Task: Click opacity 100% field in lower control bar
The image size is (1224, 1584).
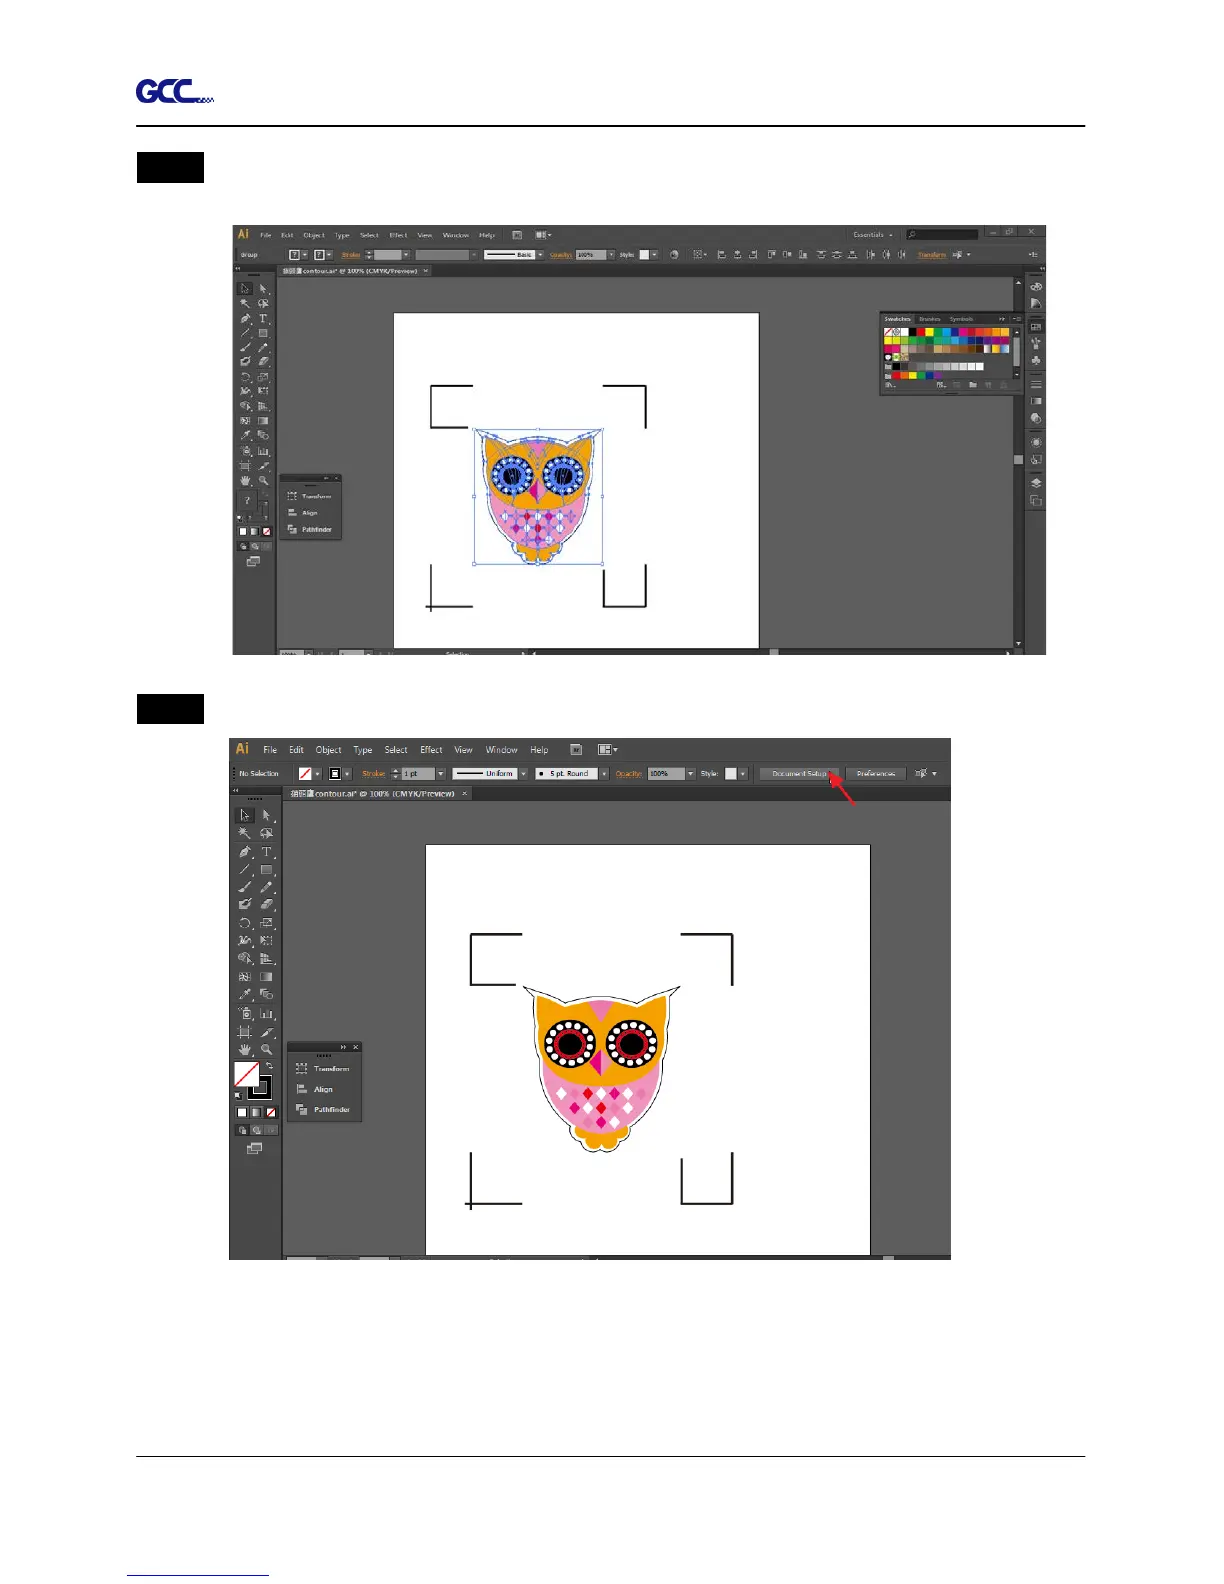Action: pyautogui.click(x=666, y=774)
